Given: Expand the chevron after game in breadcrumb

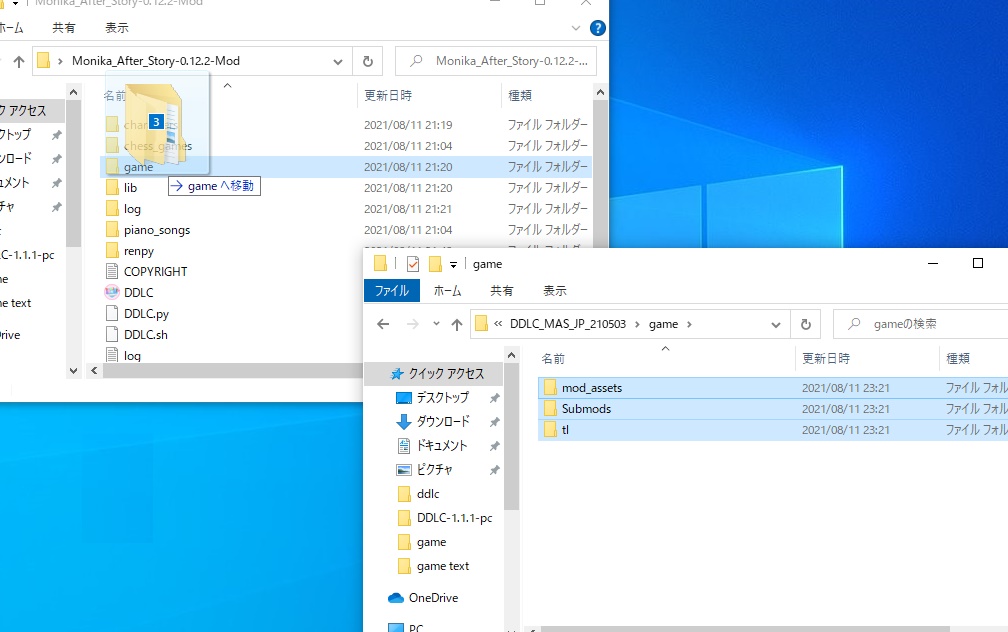Looking at the screenshot, I should [x=689, y=324].
